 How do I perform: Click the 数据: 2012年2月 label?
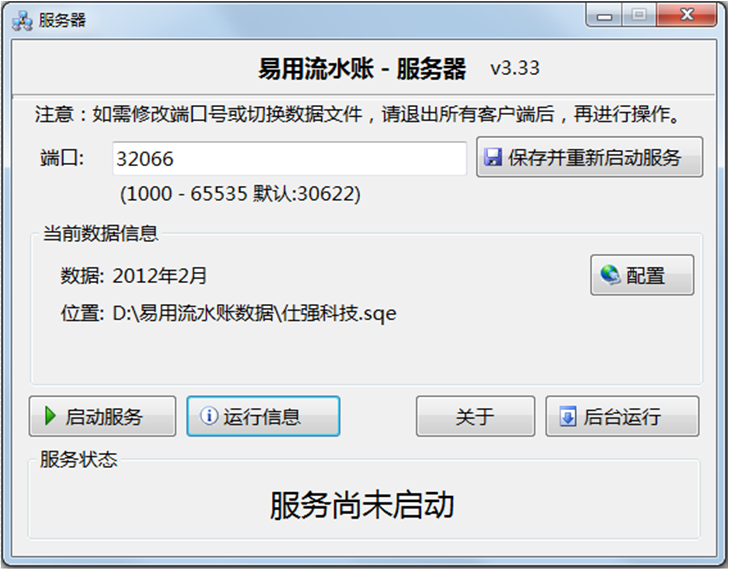point(133,276)
